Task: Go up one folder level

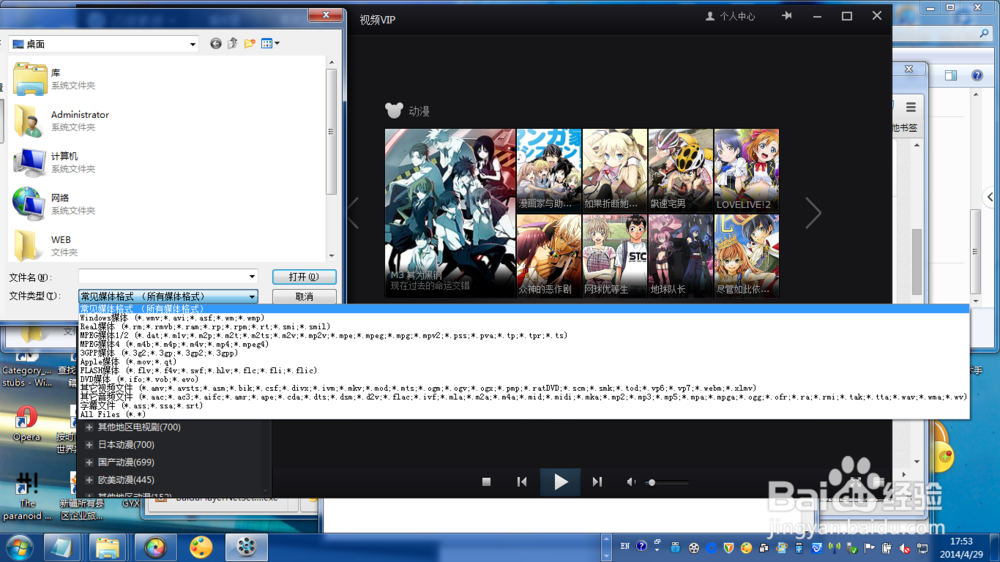Action: [x=233, y=43]
